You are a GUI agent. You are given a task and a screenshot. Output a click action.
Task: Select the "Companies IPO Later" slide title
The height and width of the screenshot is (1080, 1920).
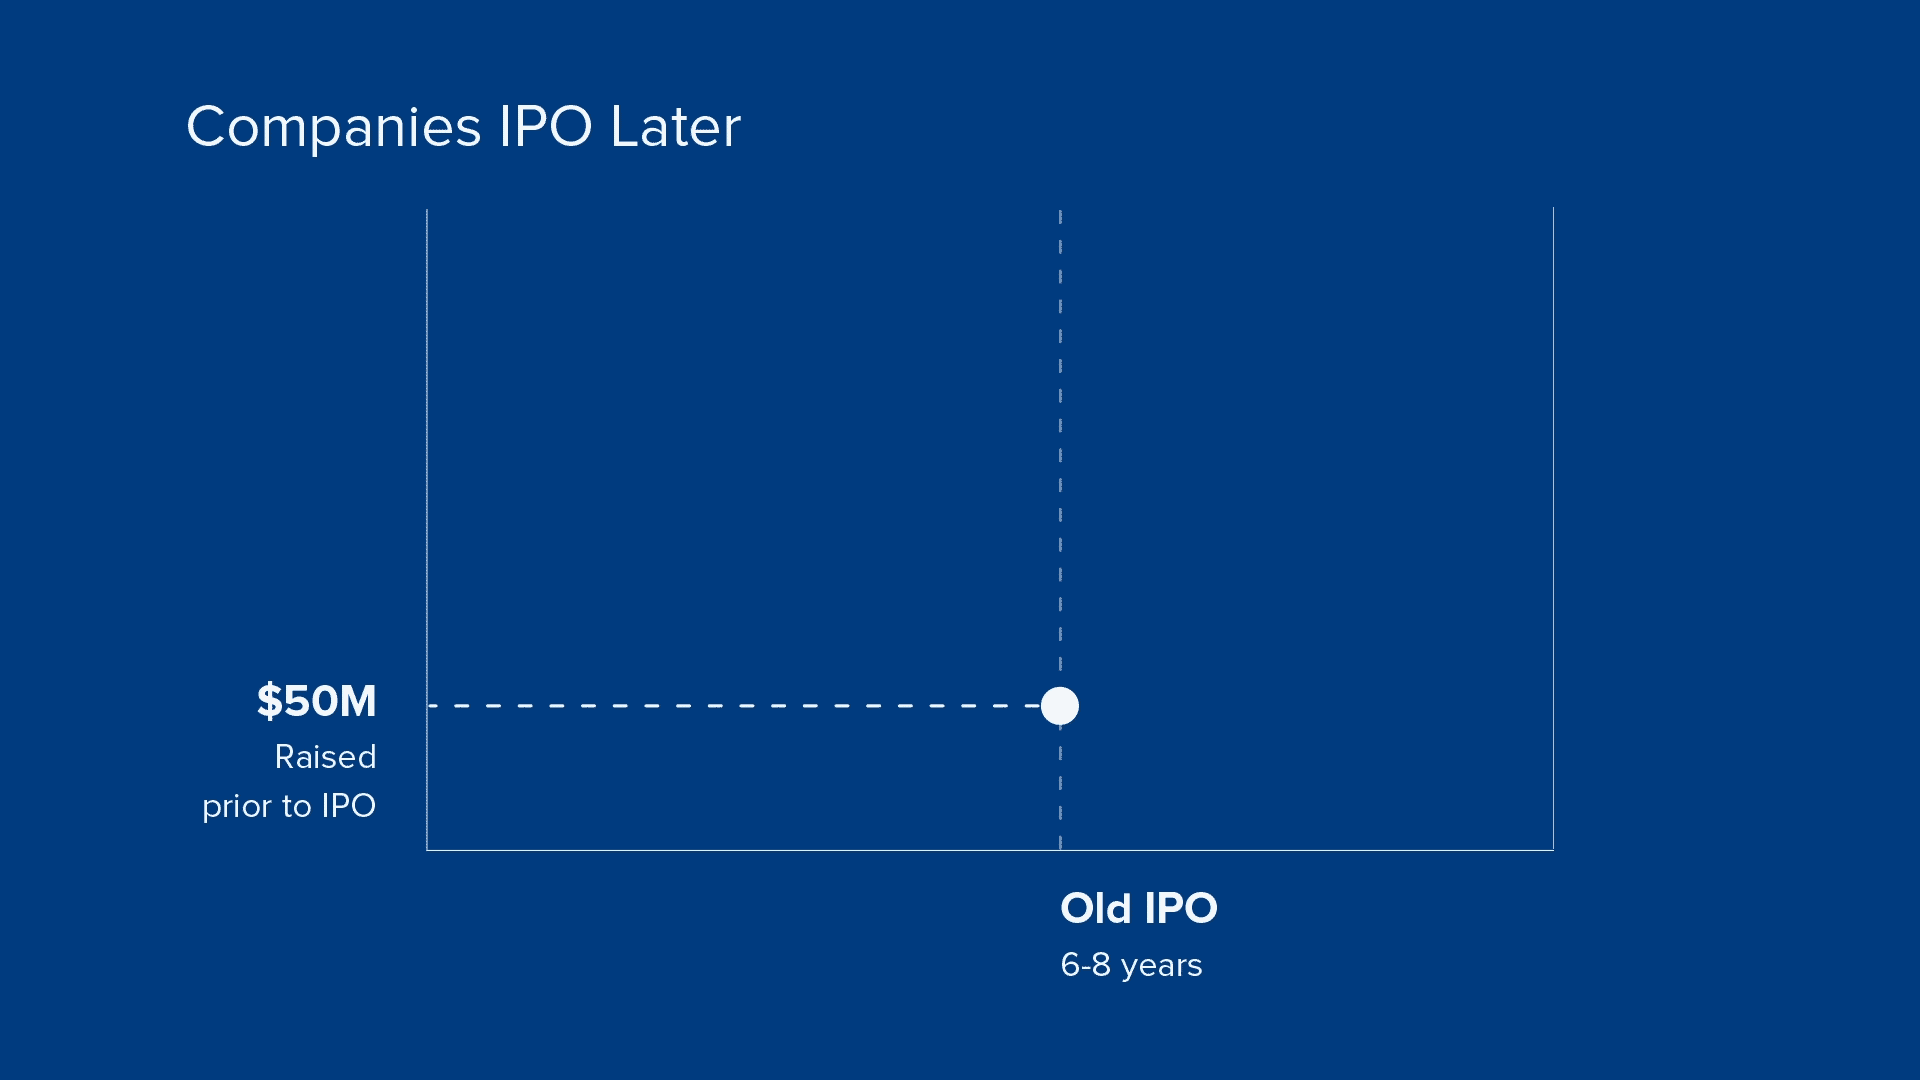(463, 127)
